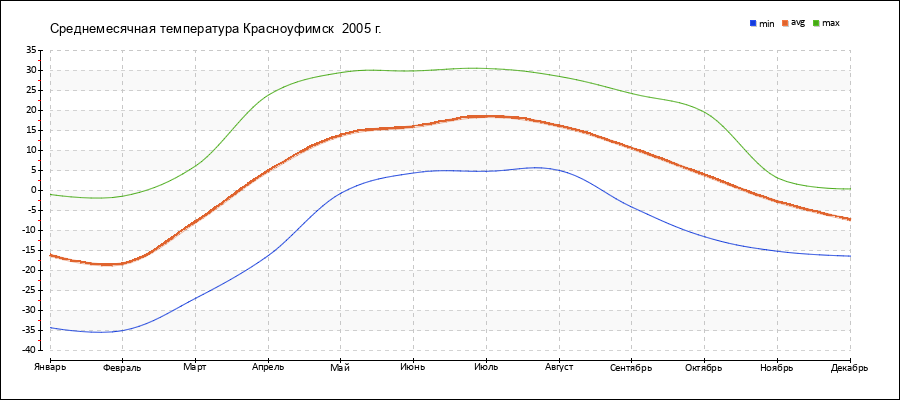Toggle the "max" series legend label
The width and height of the screenshot is (900, 400).
pyautogui.click(x=831, y=23)
